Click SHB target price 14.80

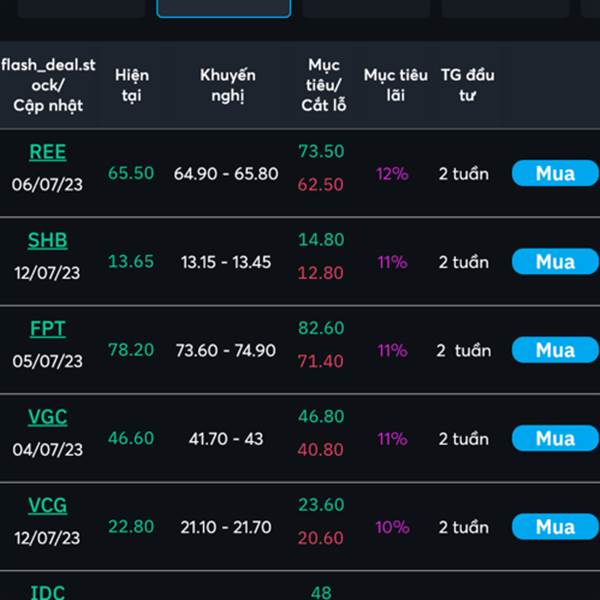(x=321, y=240)
